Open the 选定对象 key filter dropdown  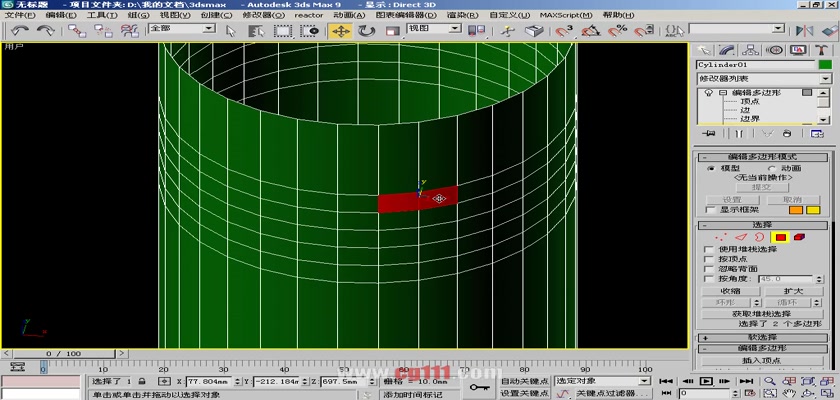click(598, 381)
